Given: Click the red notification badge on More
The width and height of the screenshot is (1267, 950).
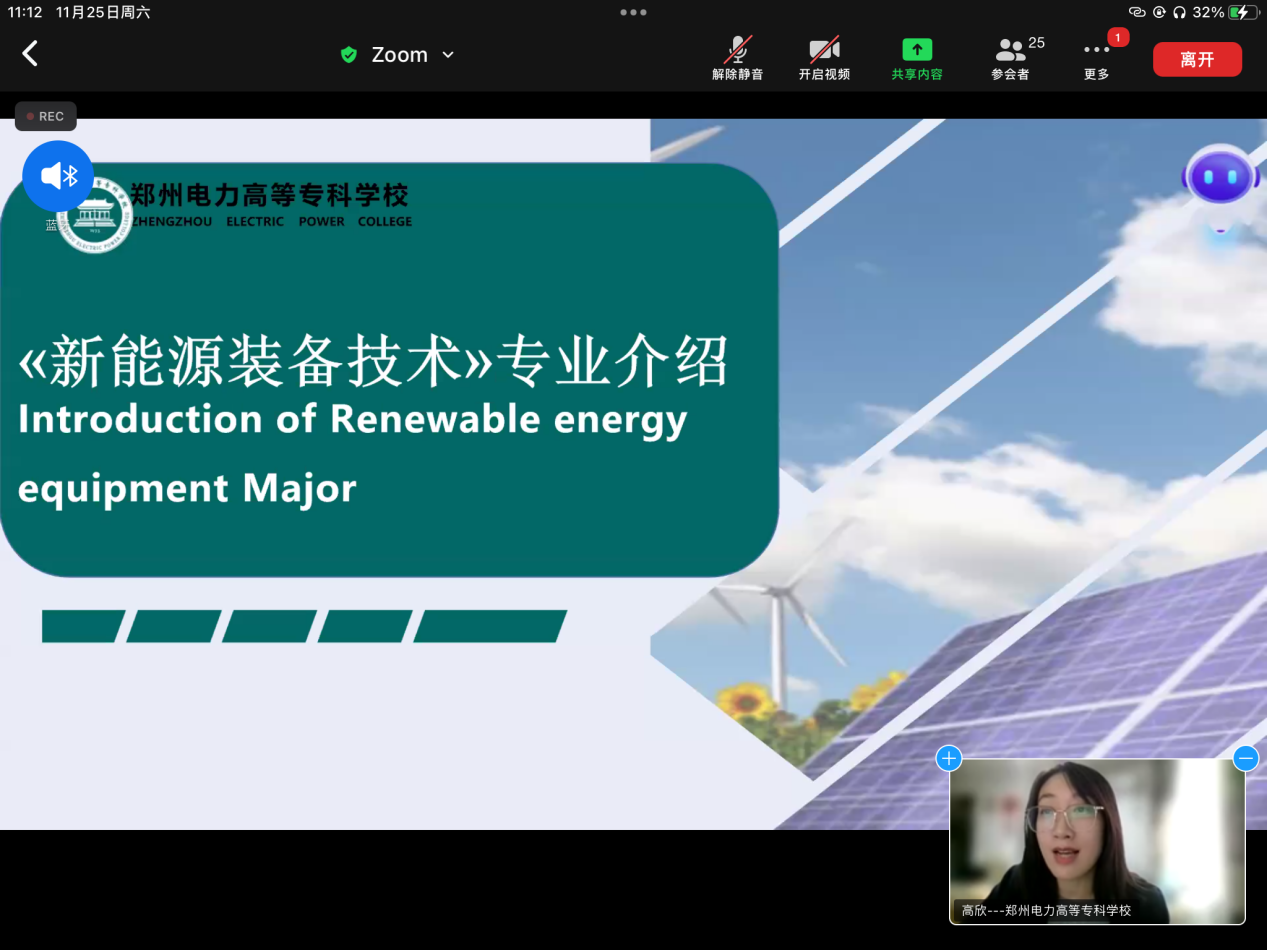Looking at the screenshot, I should tap(1118, 37).
